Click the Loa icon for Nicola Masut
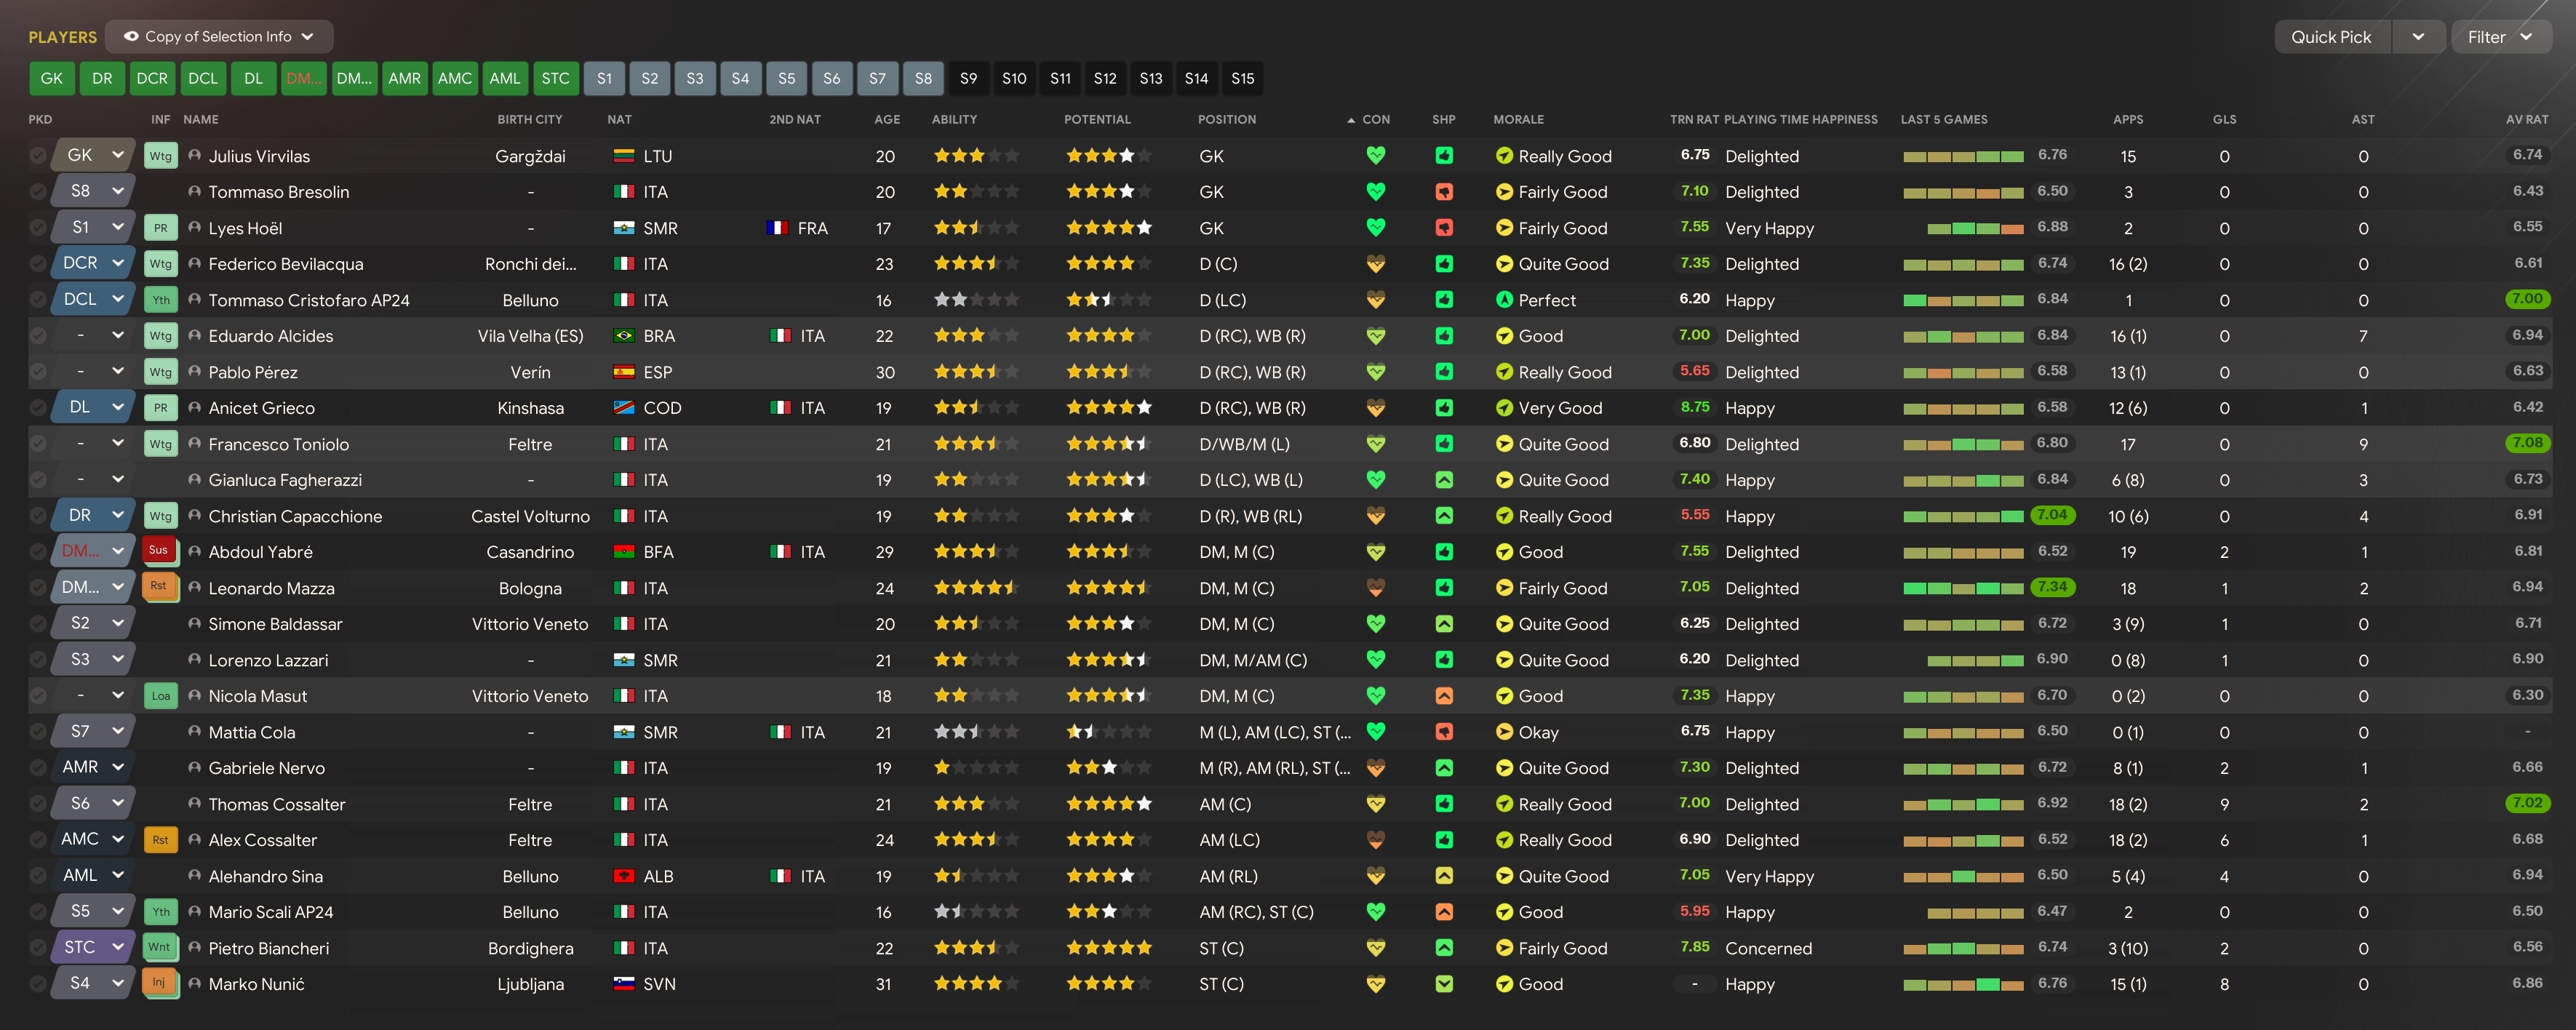Viewport: 2576px width, 1030px height. click(160, 696)
